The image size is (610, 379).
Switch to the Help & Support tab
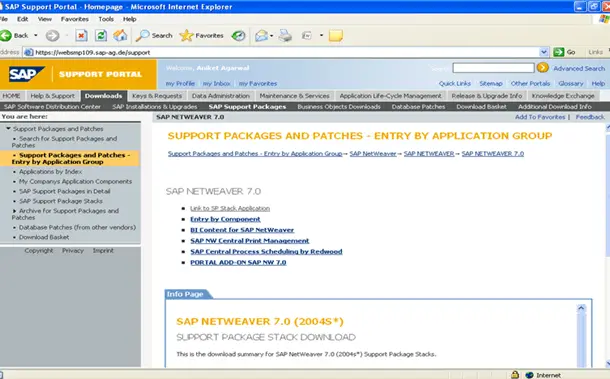point(53,96)
